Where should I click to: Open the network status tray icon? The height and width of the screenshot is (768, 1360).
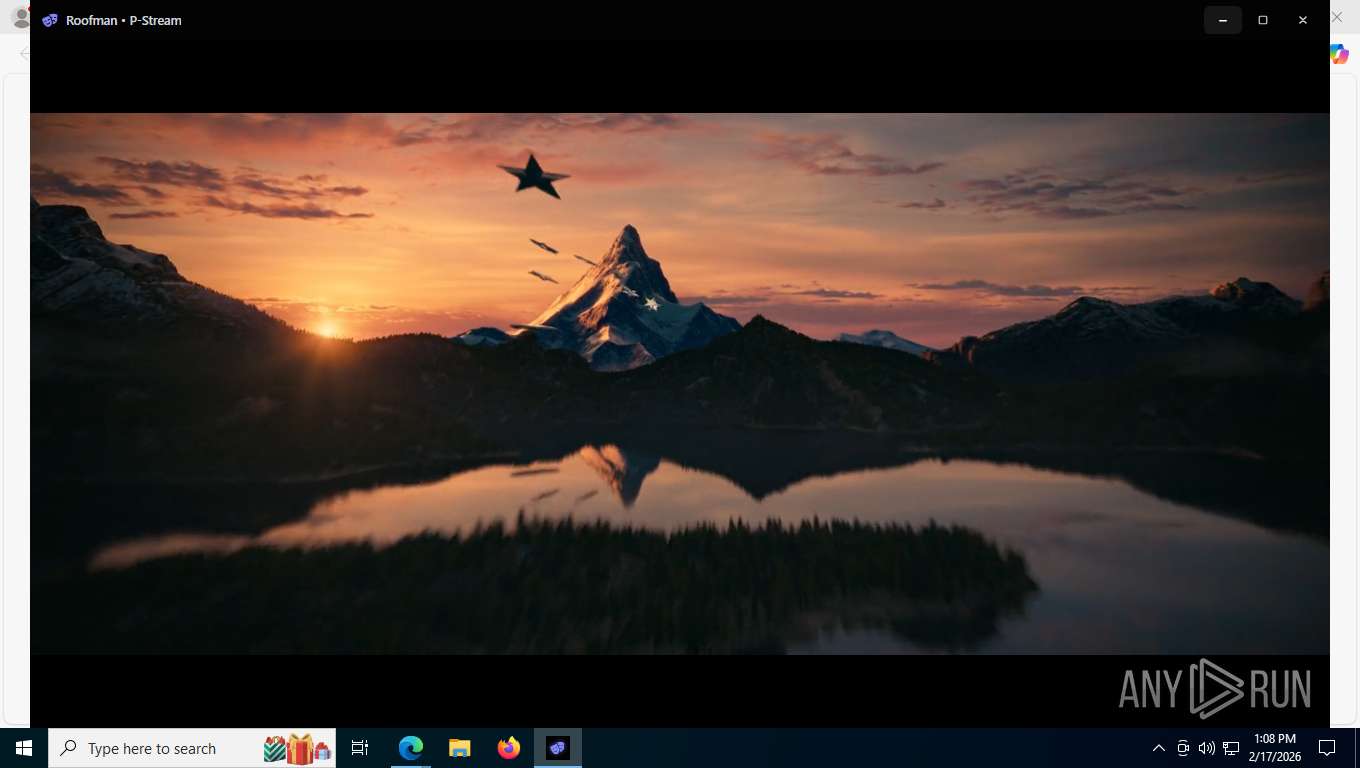pos(1231,748)
